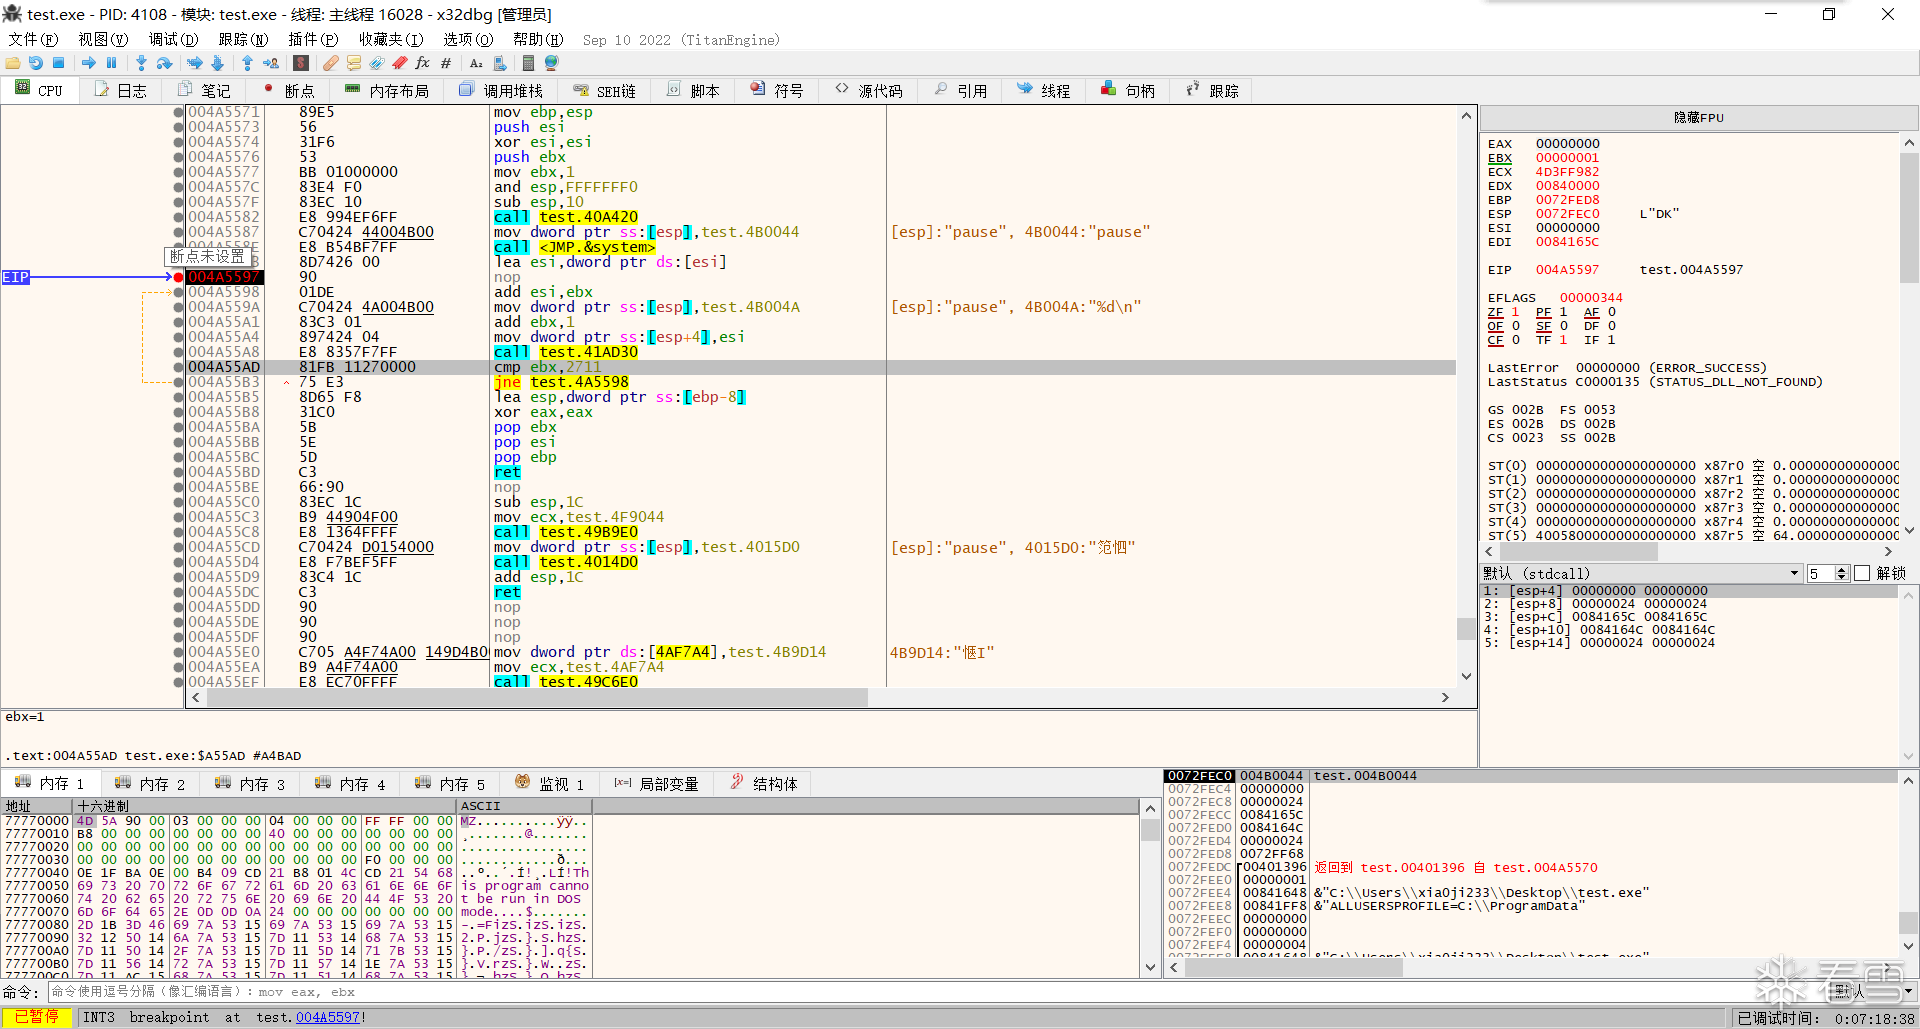Open variables with the hash icon

pyautogui.click(x=446, y=63)
